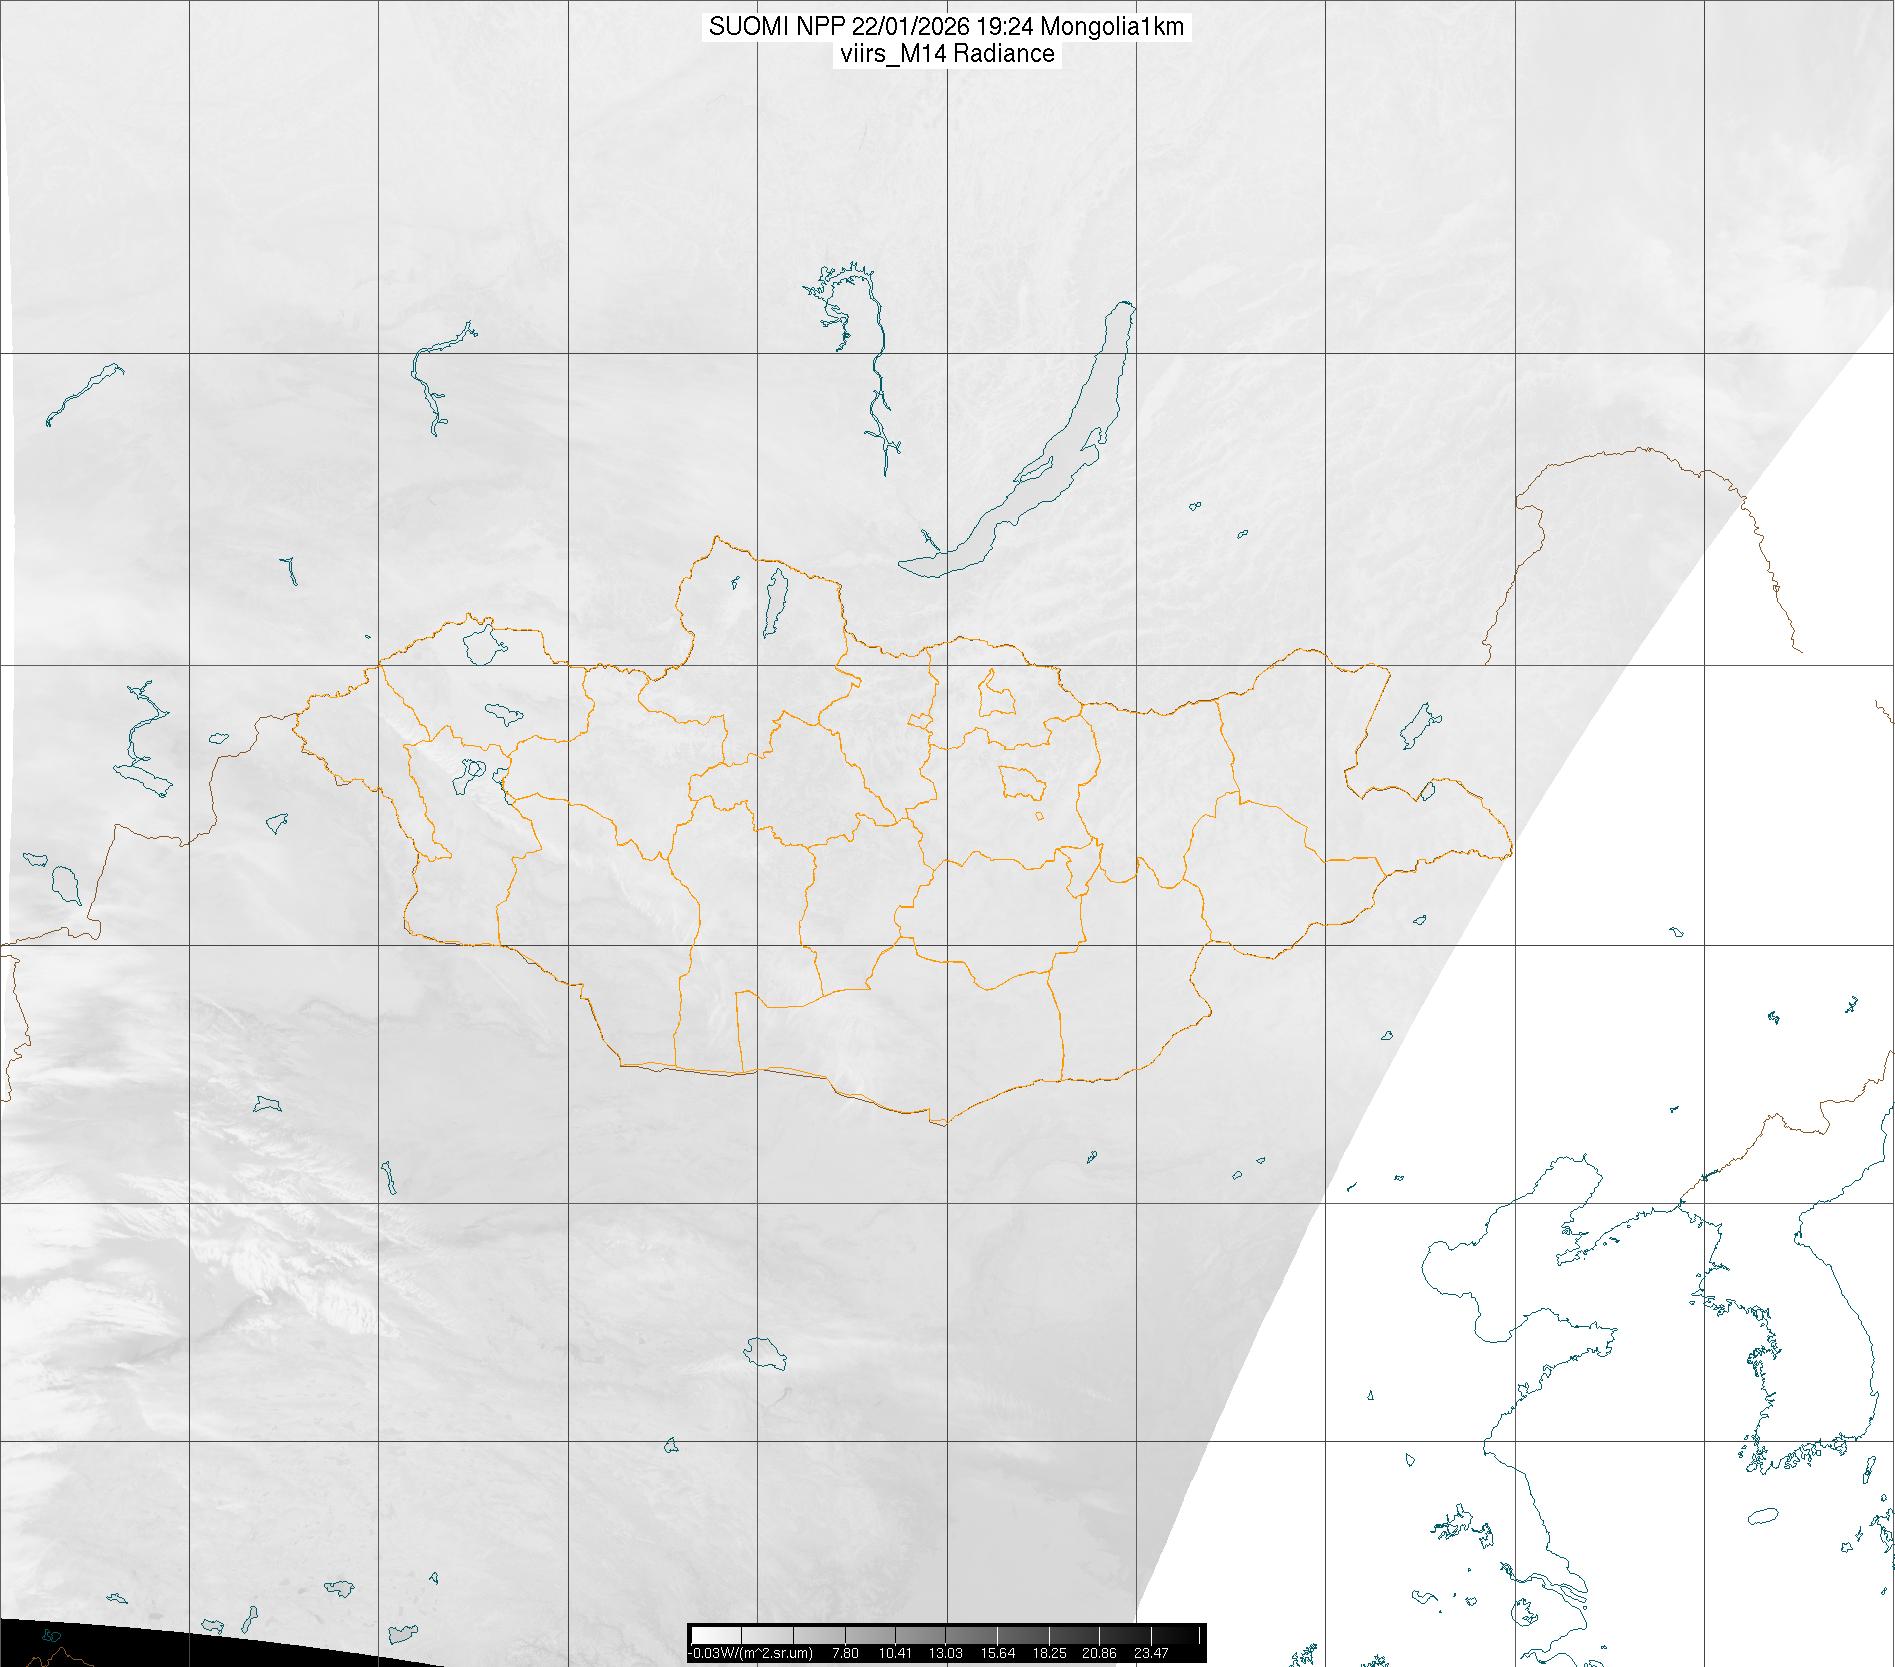Click the "18.25" colorbar value
Viewport: 1895px width, 1667px height.
pyautogui.click(x=1049, y=1653)
